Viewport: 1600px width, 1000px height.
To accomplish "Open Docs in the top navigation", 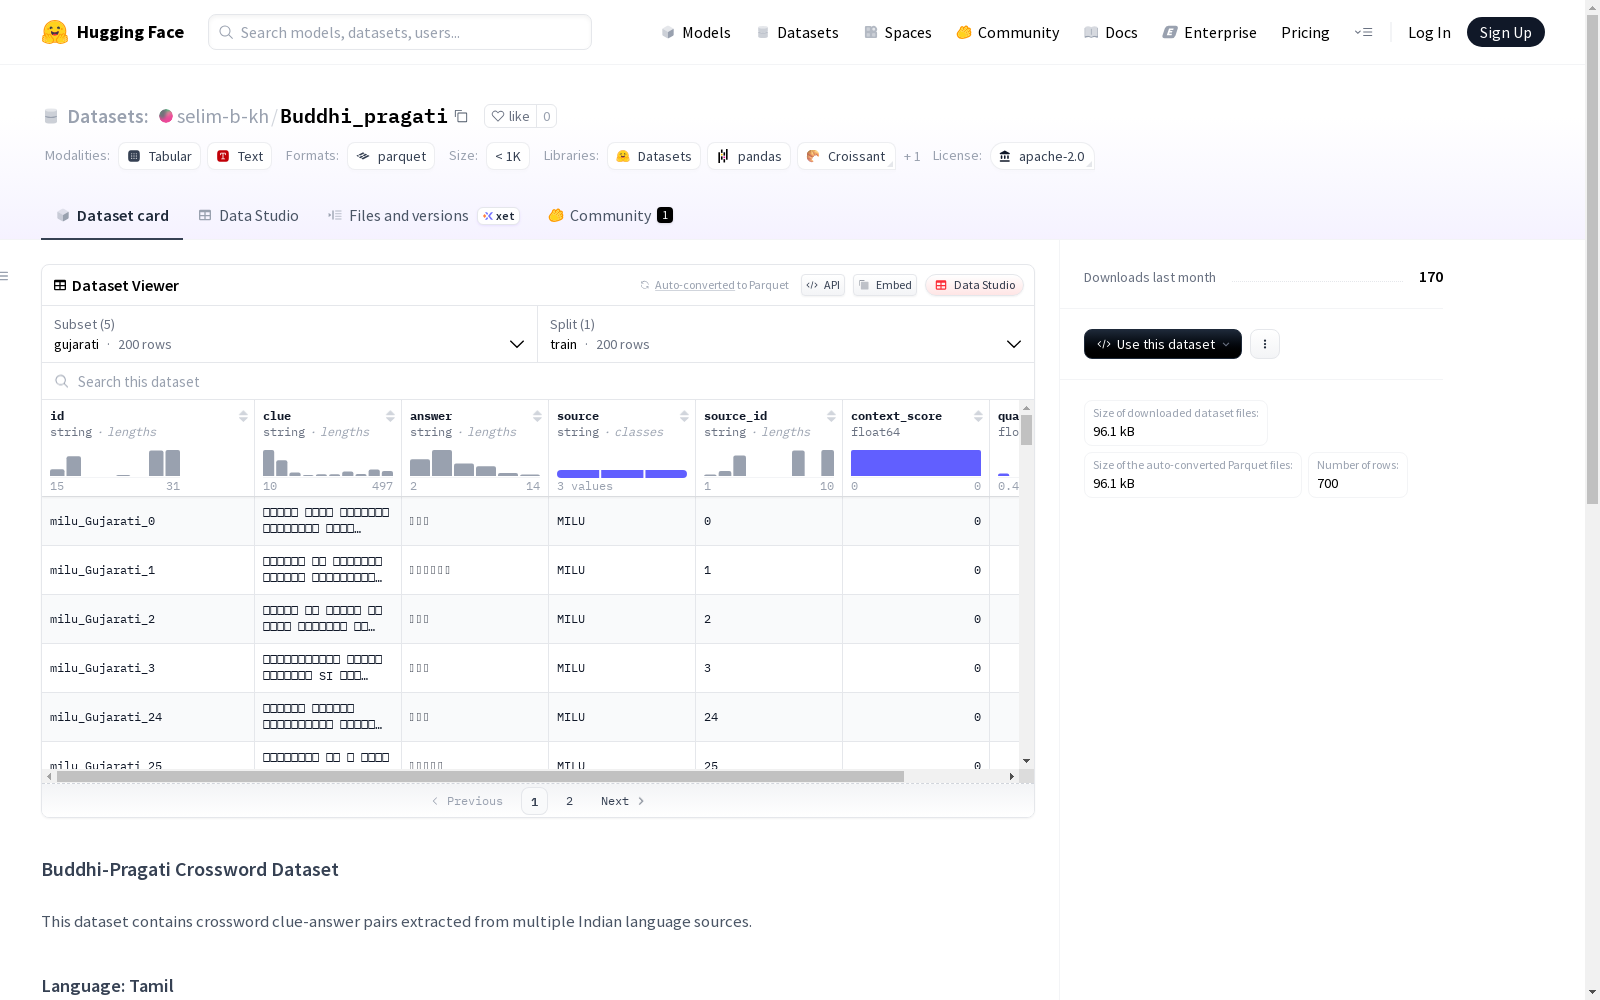I will click(1111, 32).
